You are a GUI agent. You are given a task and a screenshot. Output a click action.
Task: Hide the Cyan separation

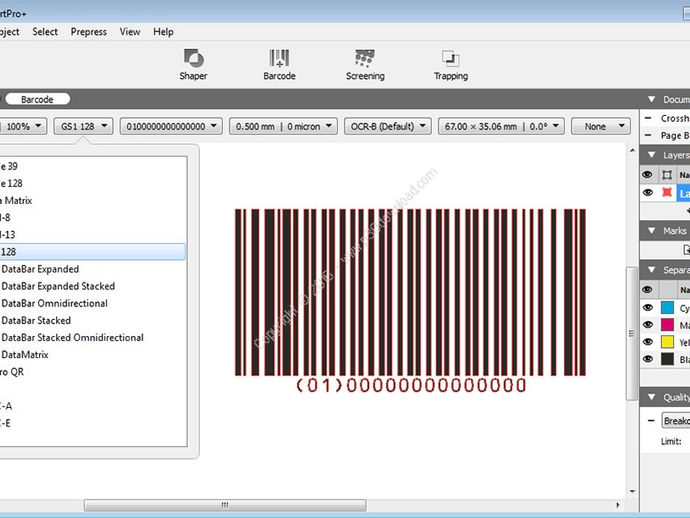point(648,308)
